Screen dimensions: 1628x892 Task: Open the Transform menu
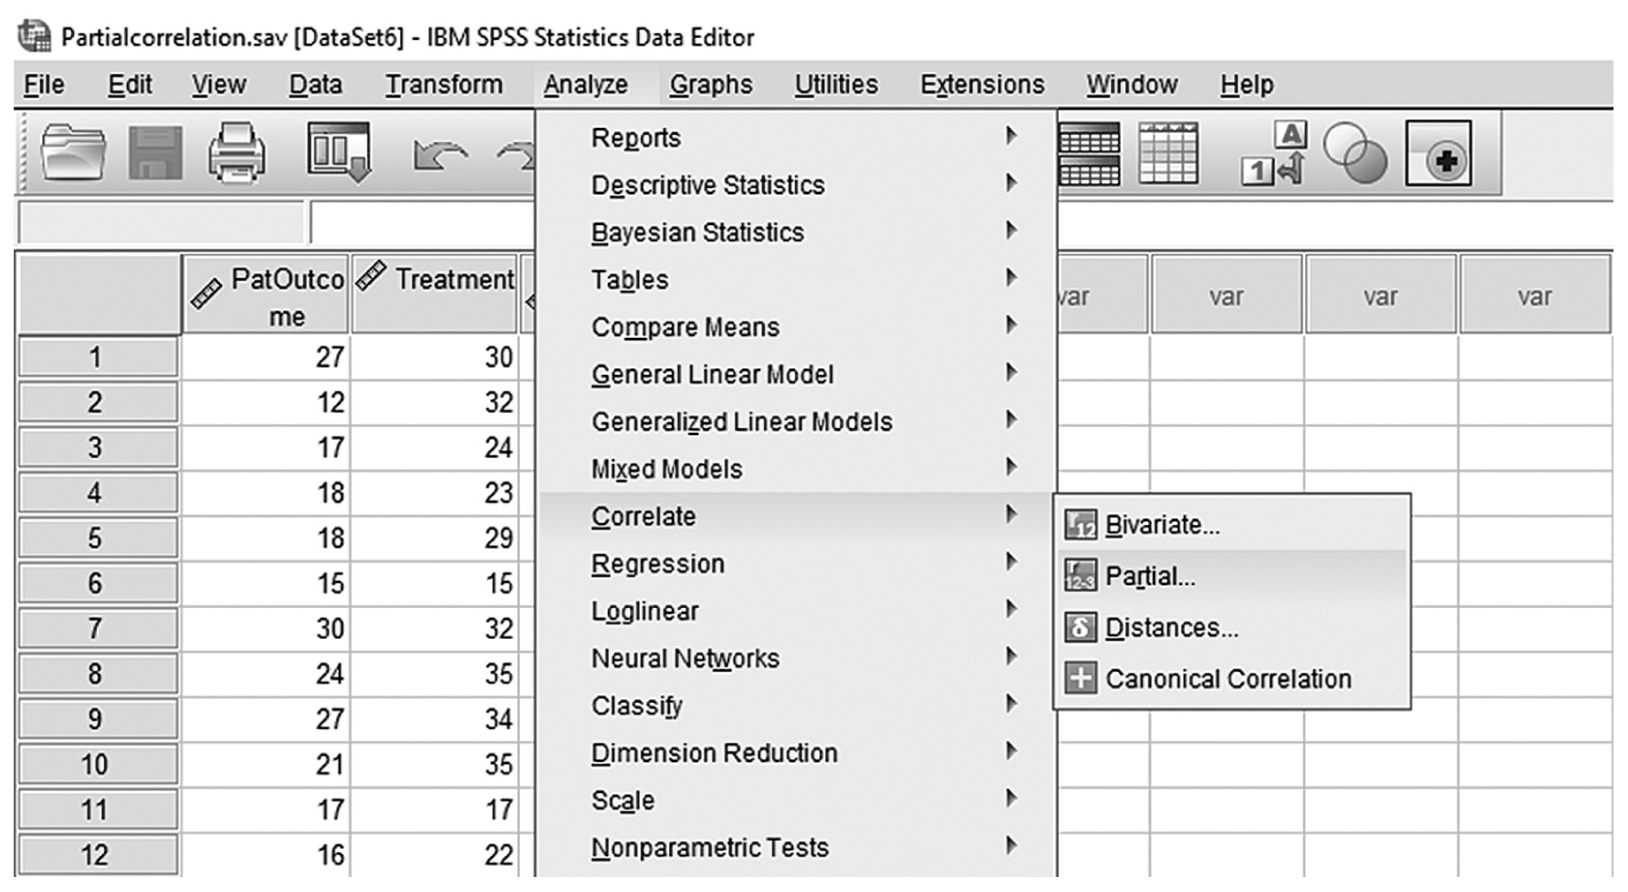tap(444, 85)
